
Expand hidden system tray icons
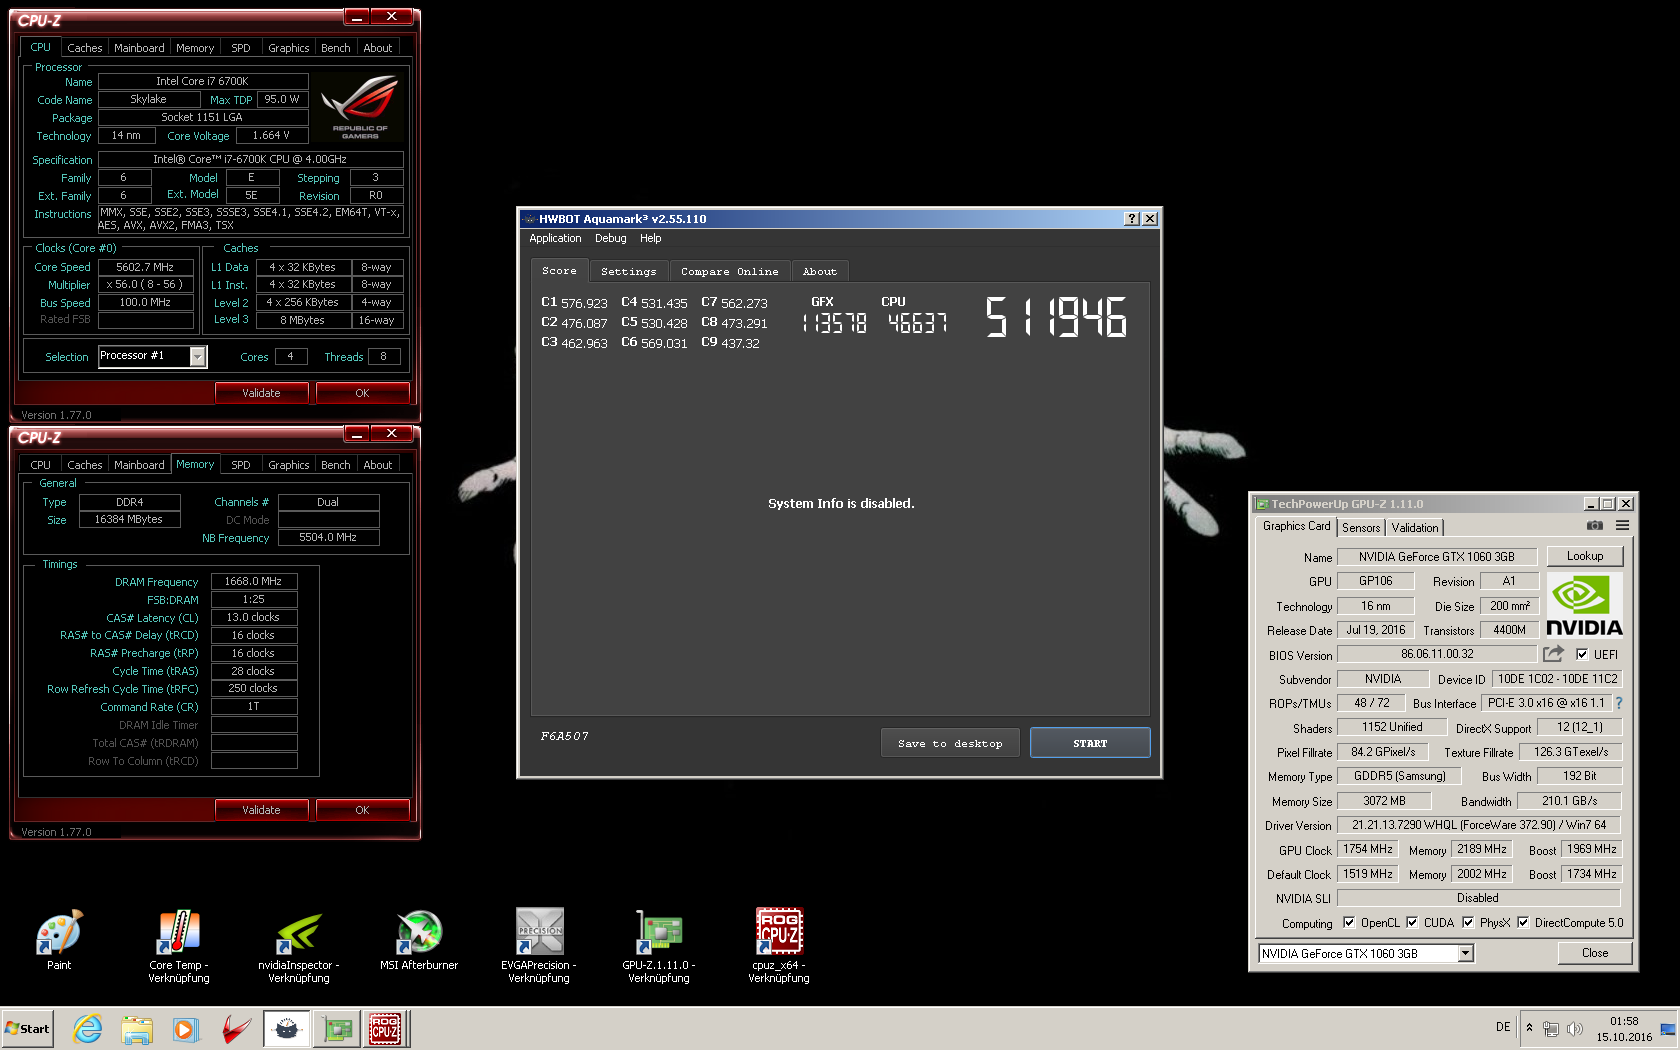(1529, 1027)
